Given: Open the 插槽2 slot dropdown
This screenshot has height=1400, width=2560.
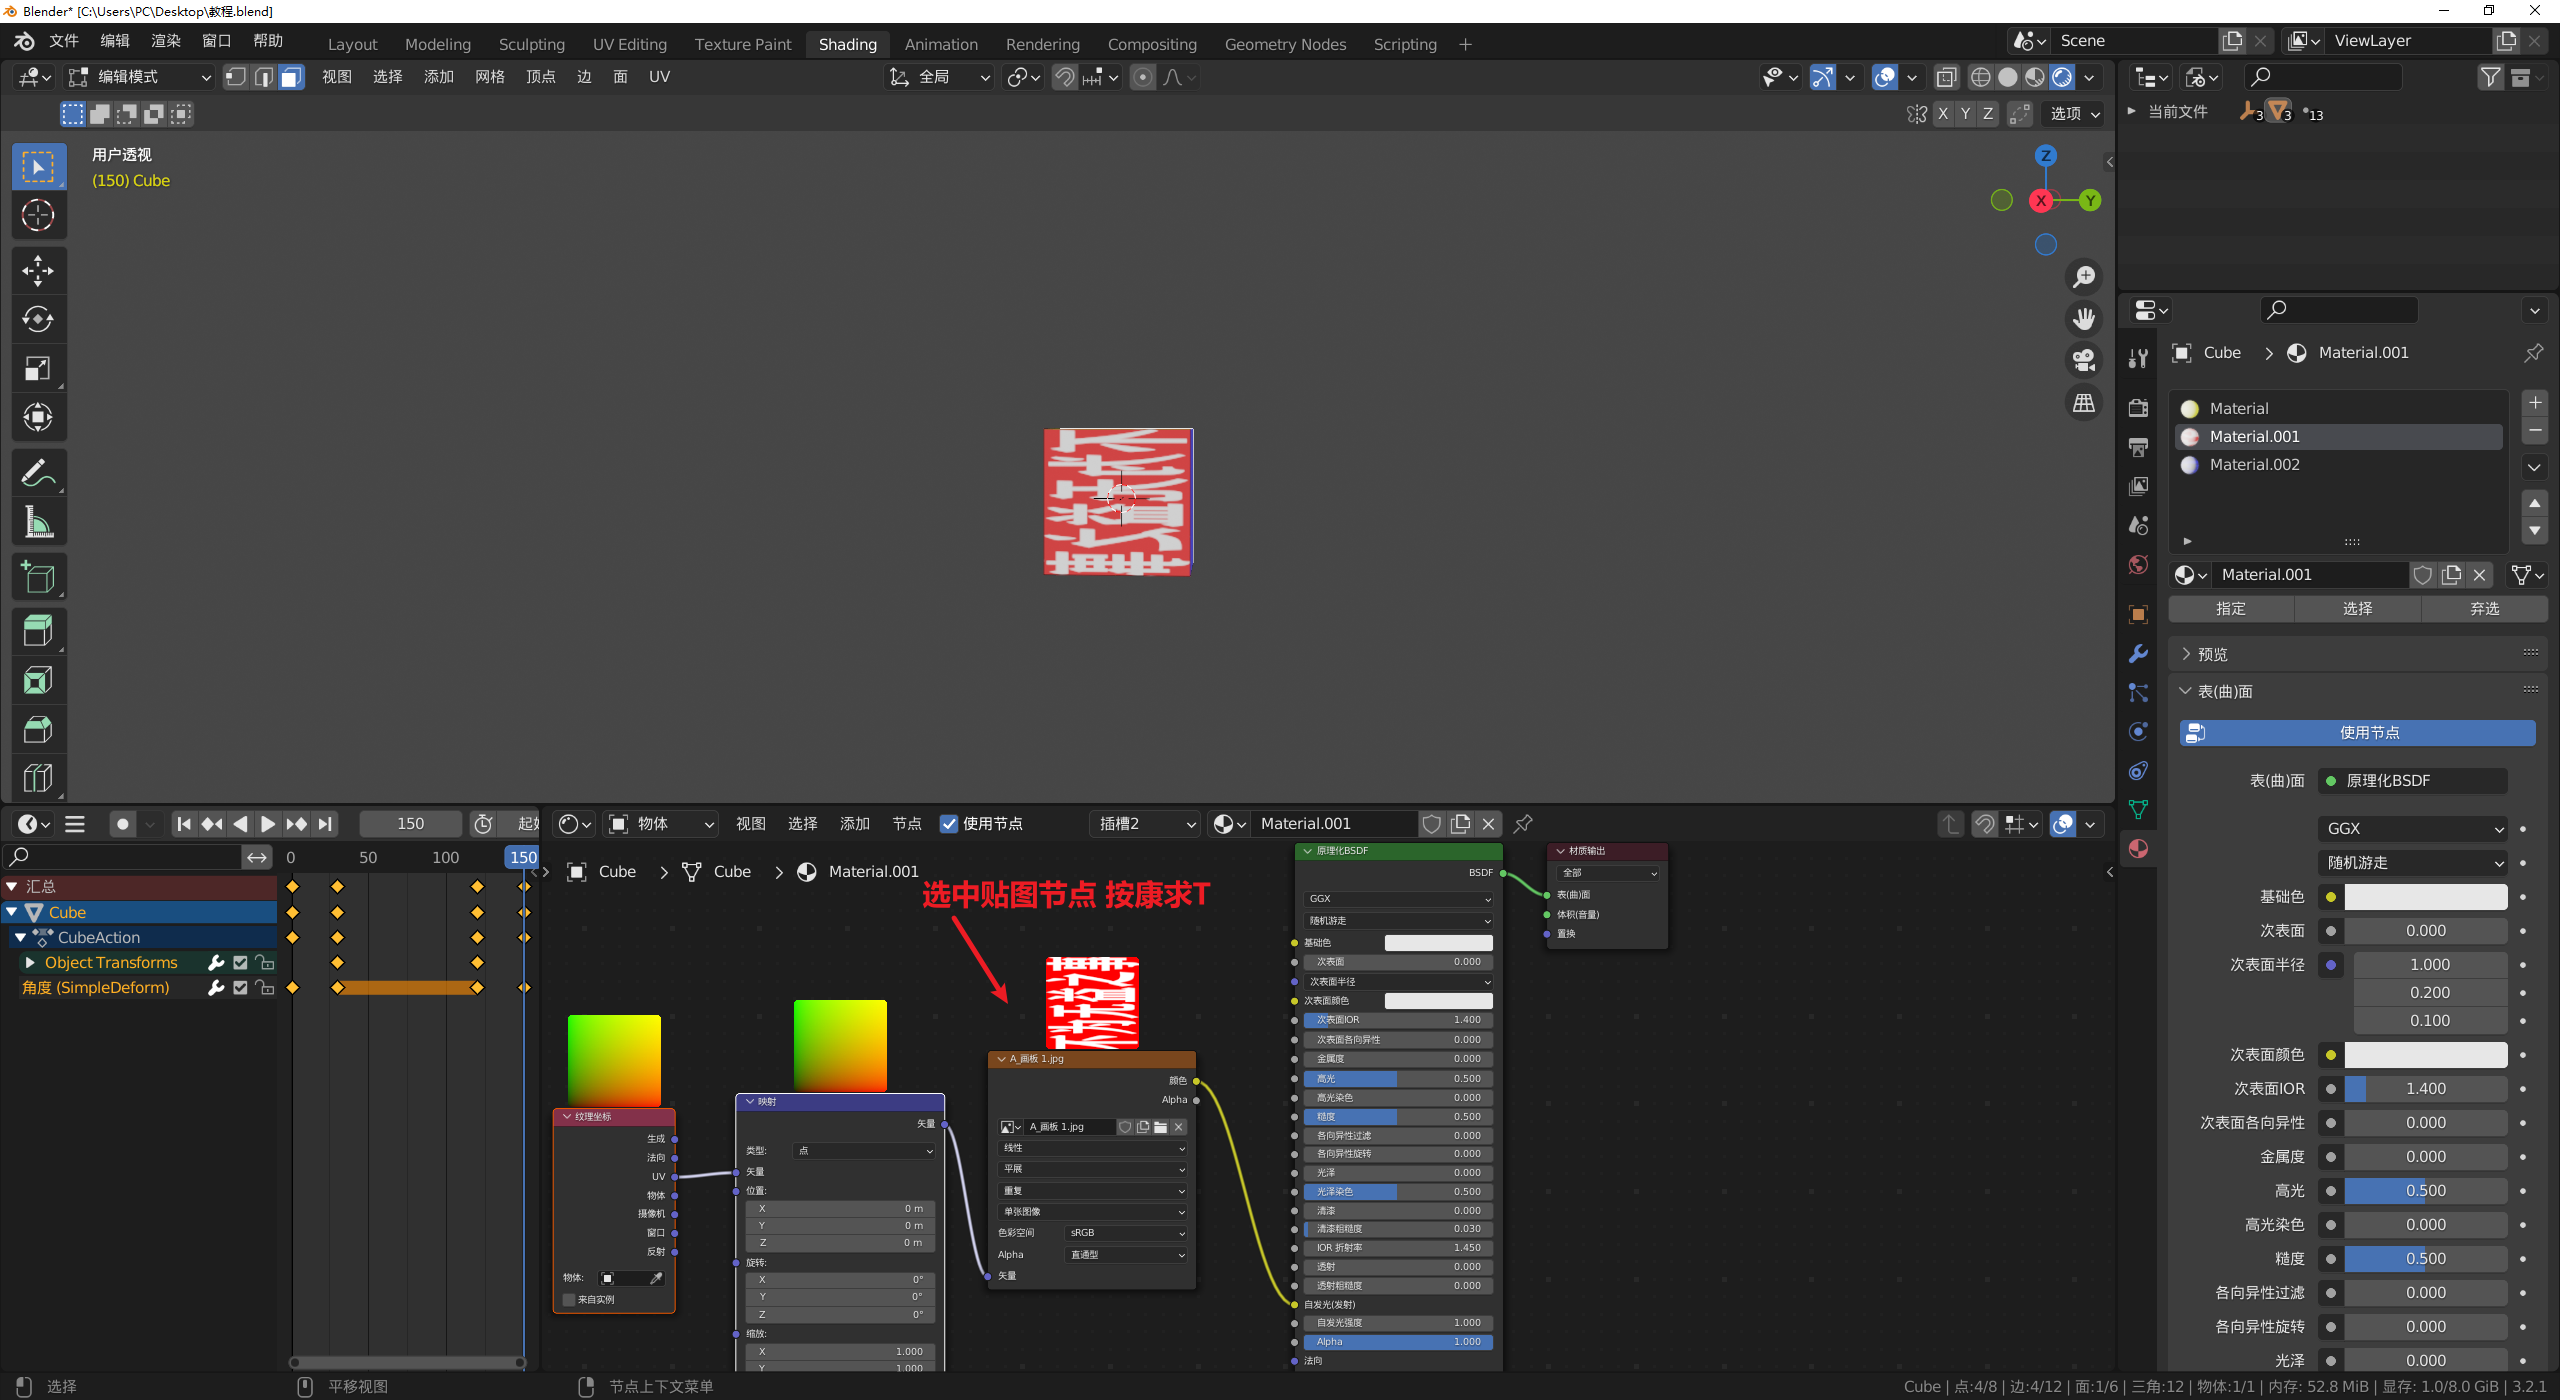Looking at the screenshot, I should tap(1145, 824).
